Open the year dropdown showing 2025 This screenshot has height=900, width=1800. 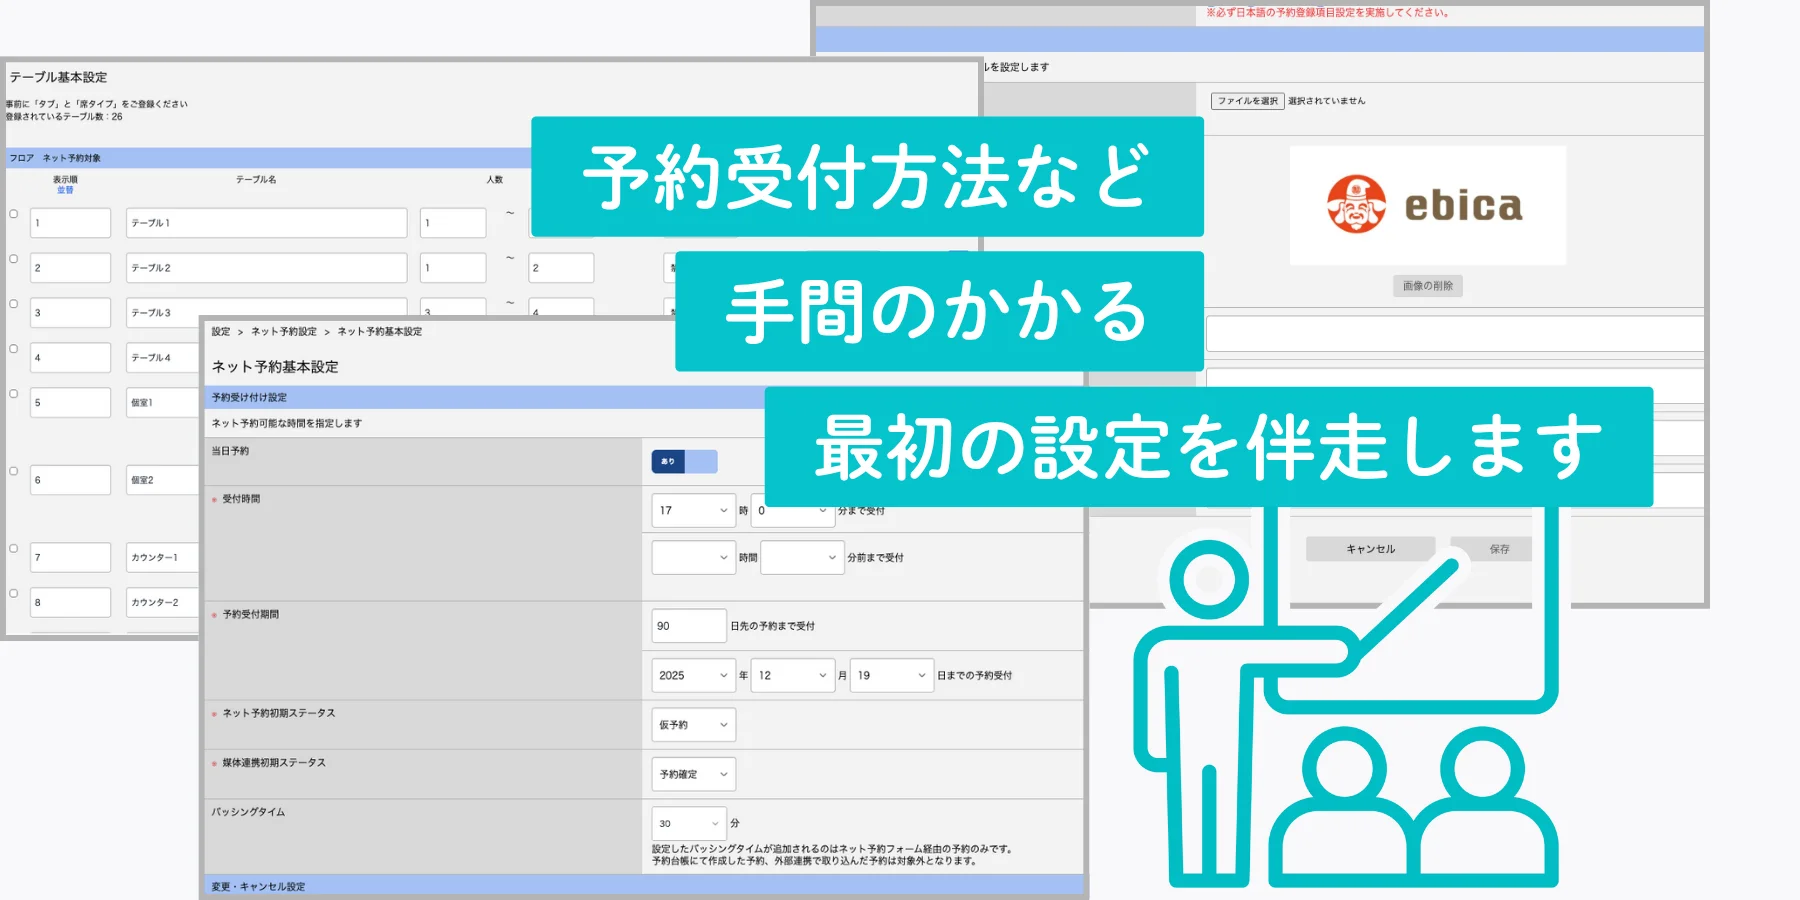[694, 675]
